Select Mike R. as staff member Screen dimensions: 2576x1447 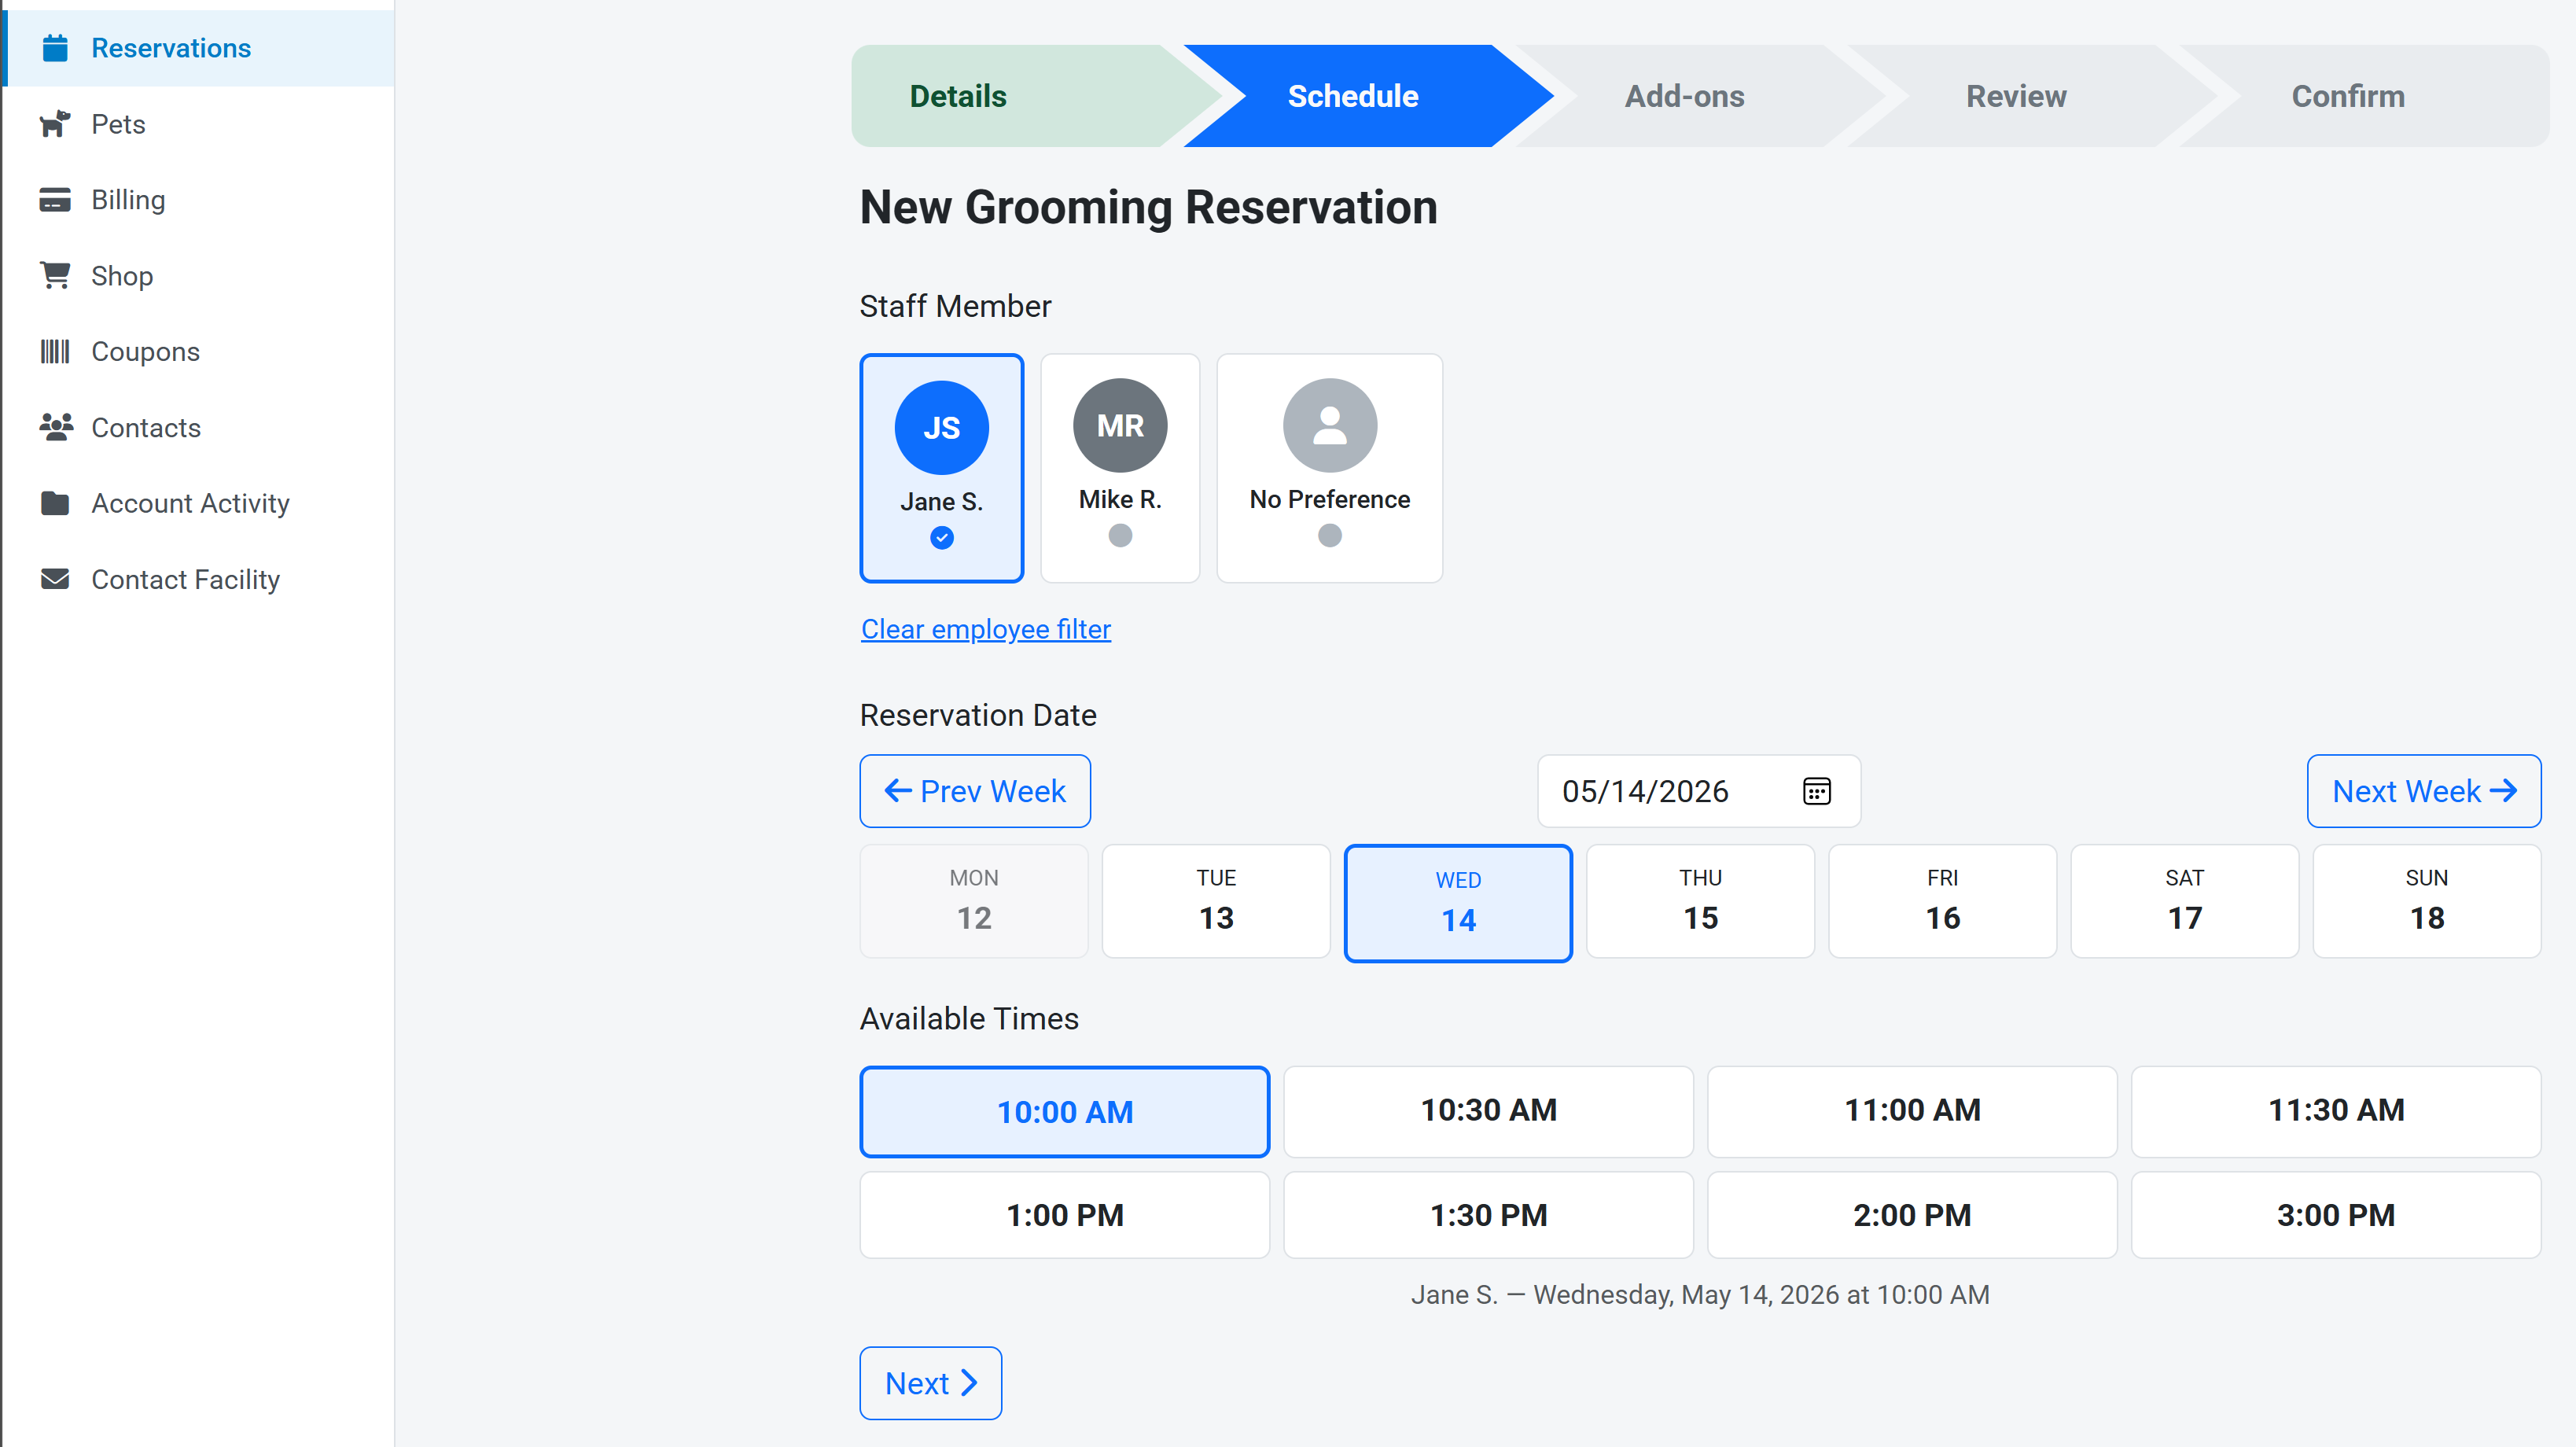(1120, 468)
